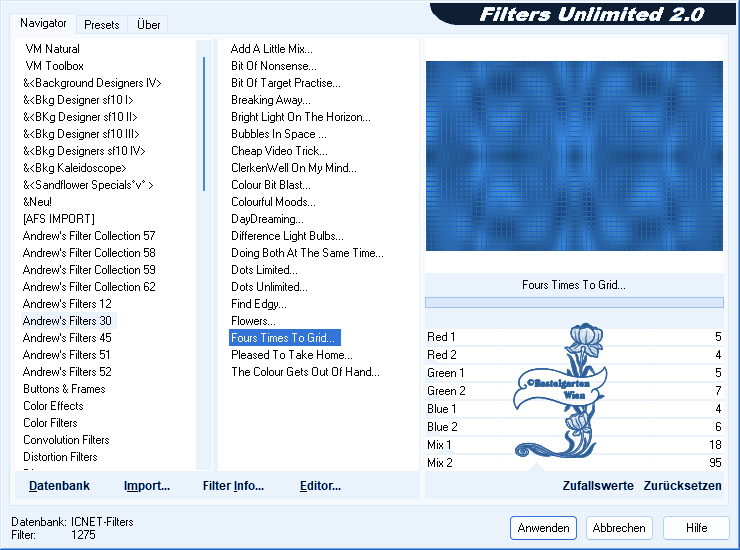740x550 pixels.
Task: Reset settings with Zurücksetzen
Action: (x=682, y=486)
